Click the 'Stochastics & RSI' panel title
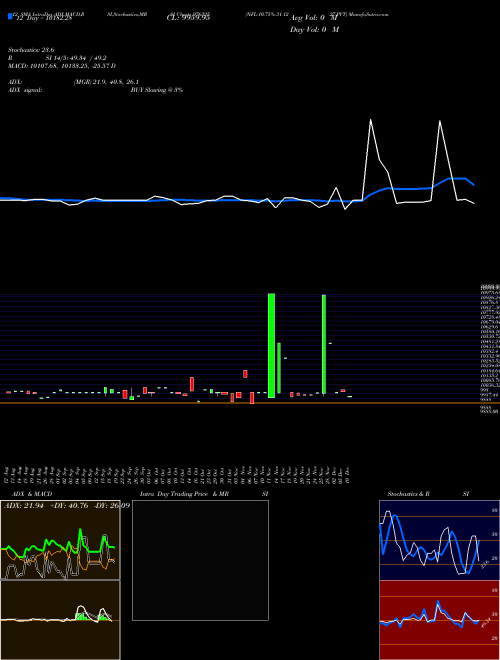This screenshot has height=660, width=500. (x=428, y=494)
